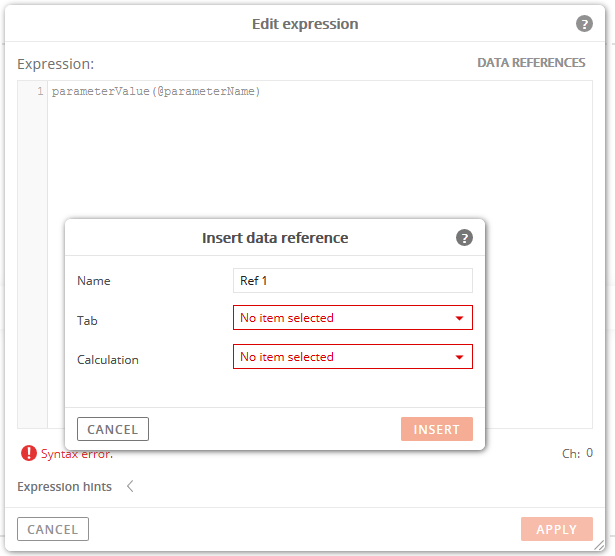
Task: Click the red Syntax error warning icon
Action: coord(29,453)
